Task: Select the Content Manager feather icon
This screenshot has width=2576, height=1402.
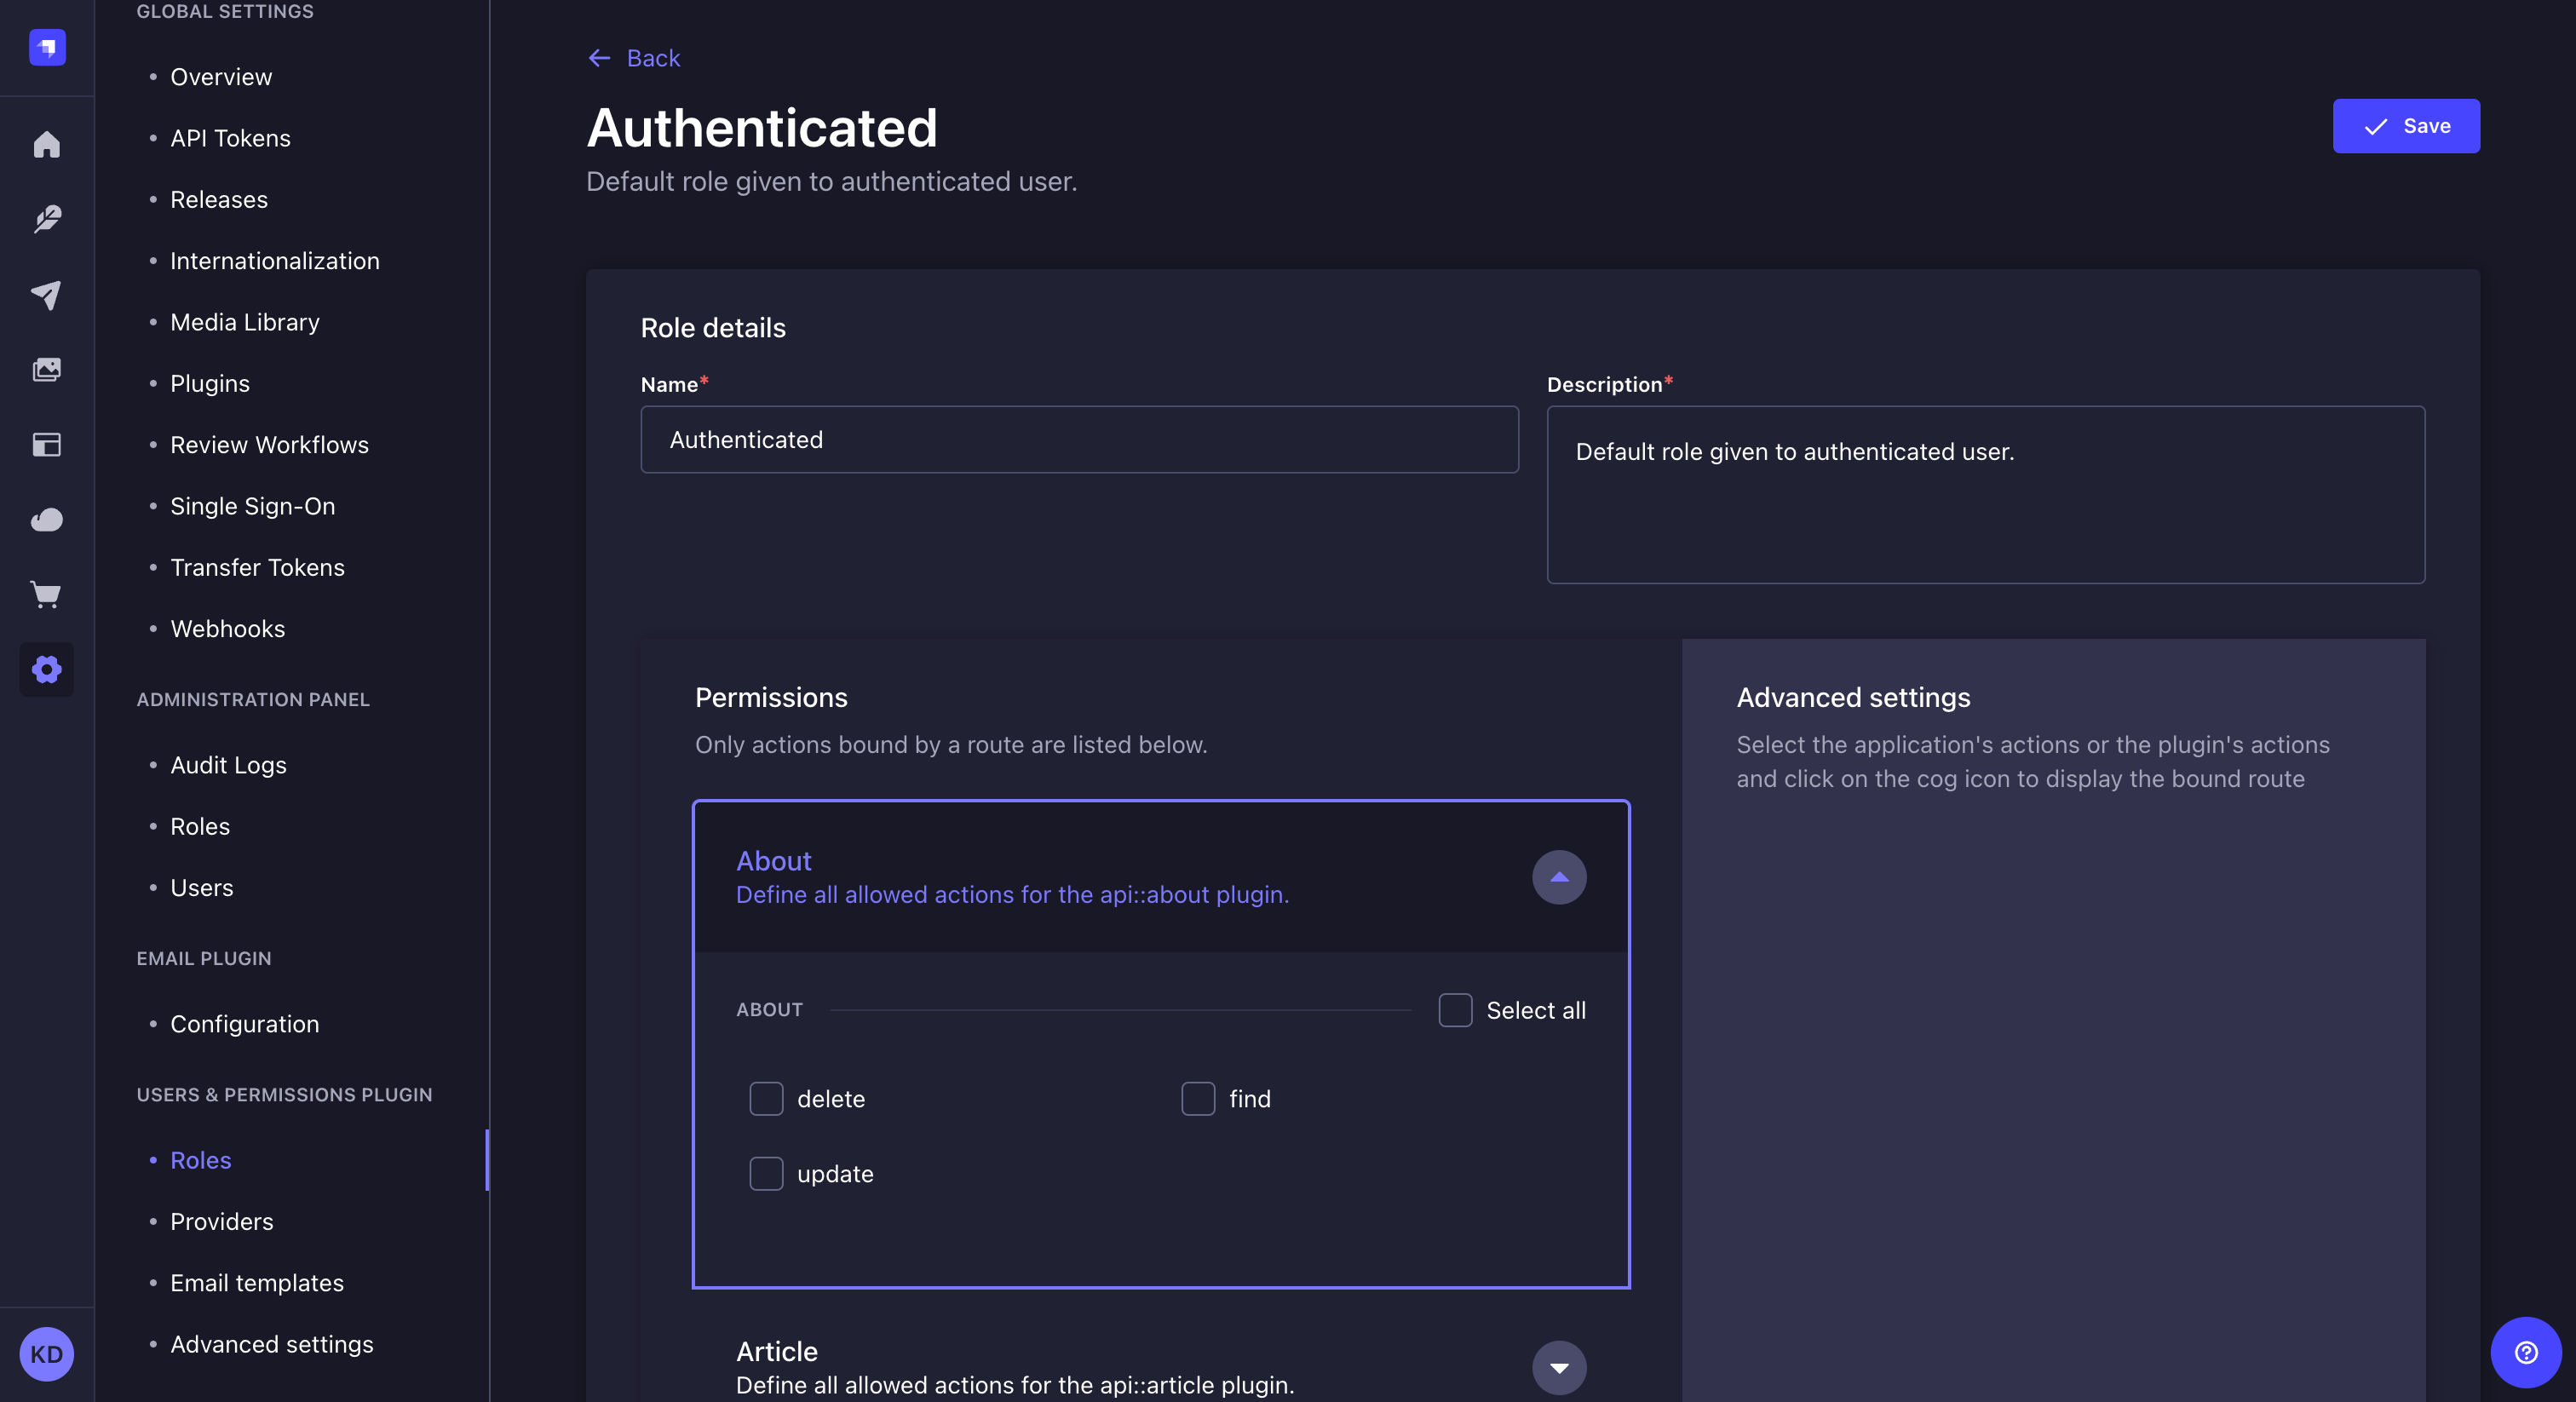Action: 46,220
